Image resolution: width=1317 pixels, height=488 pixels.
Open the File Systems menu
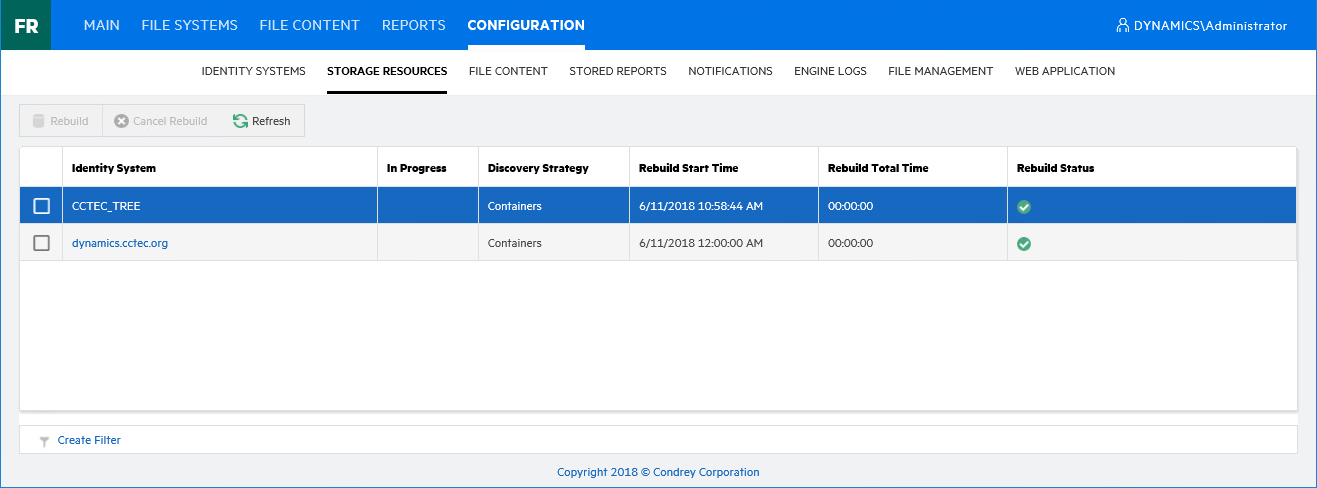pos(189,25)
